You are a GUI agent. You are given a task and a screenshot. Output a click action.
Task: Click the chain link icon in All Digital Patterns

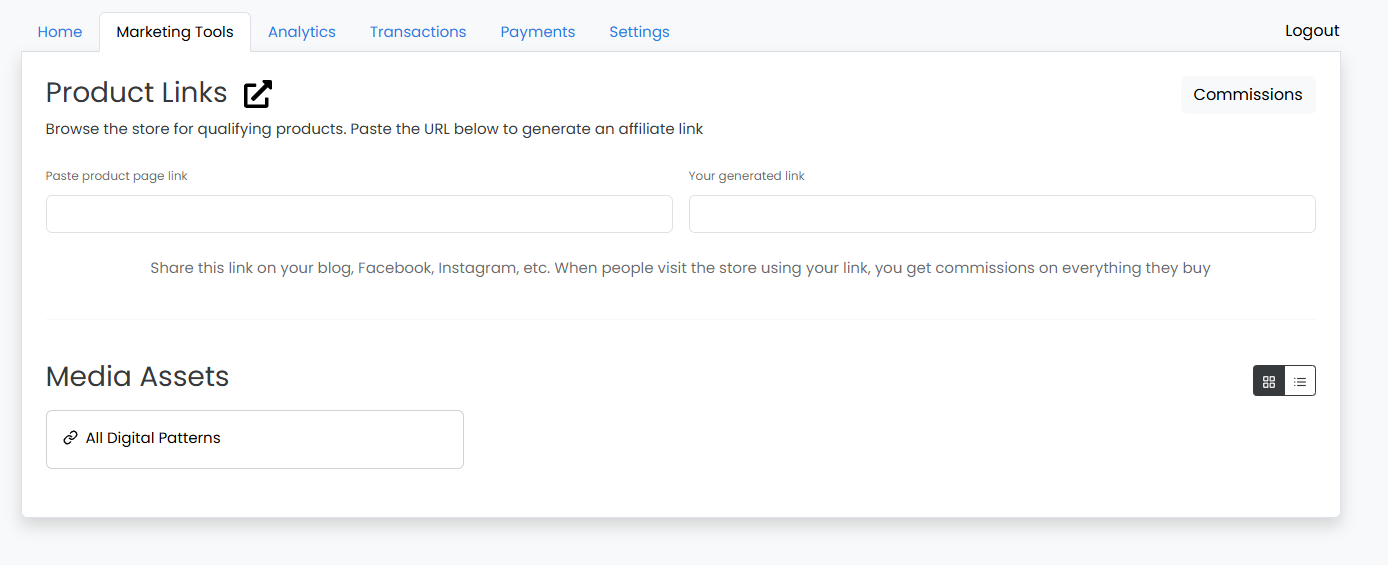tap(70, 438)
